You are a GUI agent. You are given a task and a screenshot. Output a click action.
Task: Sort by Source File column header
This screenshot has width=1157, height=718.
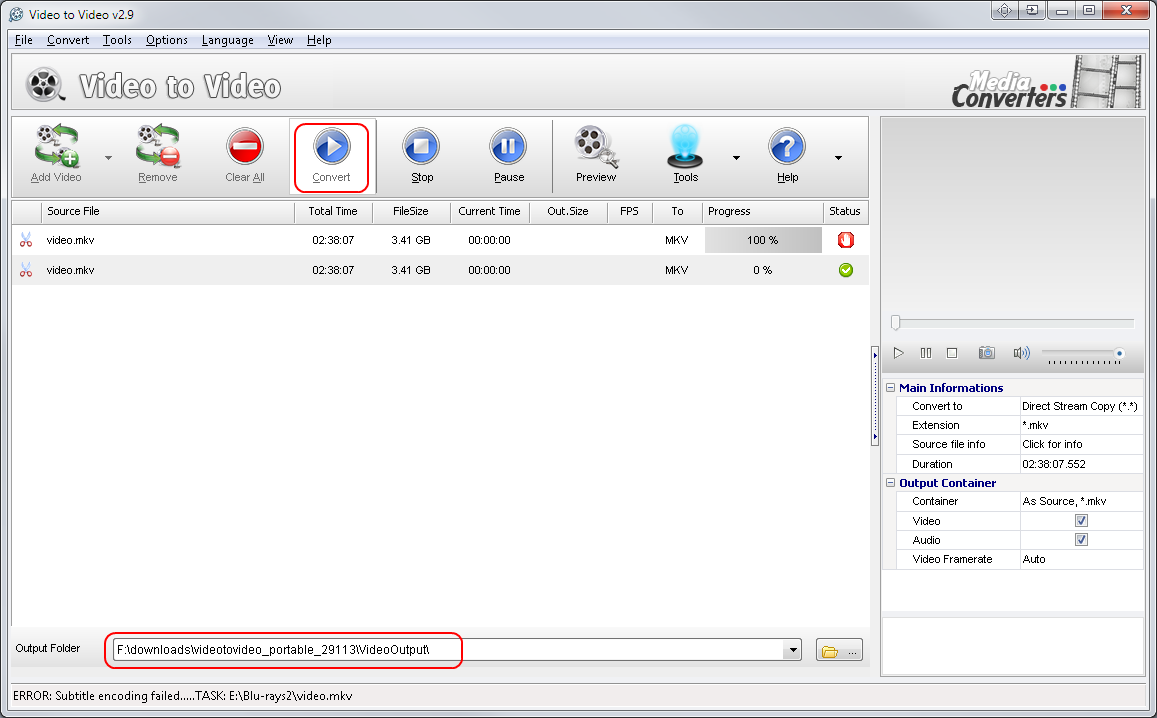pyautogui.click(x=168, y=211)
